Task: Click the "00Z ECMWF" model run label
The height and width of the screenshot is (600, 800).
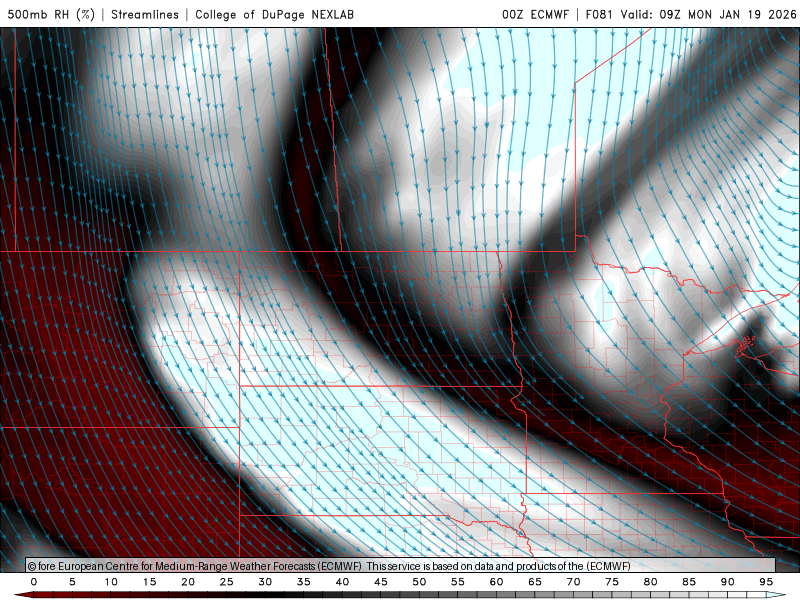Action: pos(535,14)
